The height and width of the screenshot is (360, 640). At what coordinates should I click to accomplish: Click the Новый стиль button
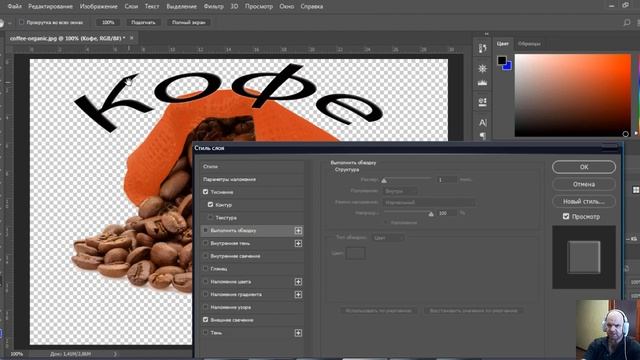(x=584, y=201)
